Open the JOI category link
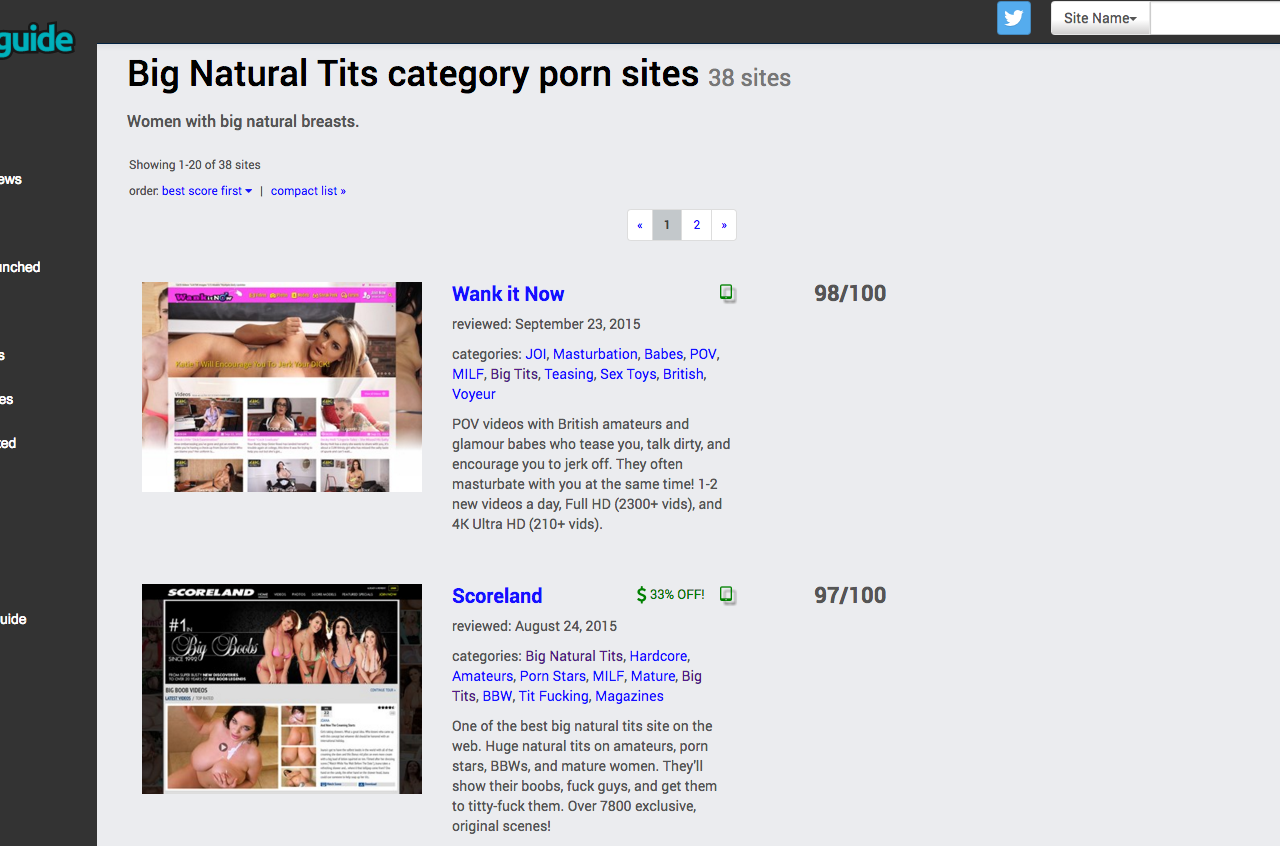This screenshot has width=1280, height=846. 536,354
